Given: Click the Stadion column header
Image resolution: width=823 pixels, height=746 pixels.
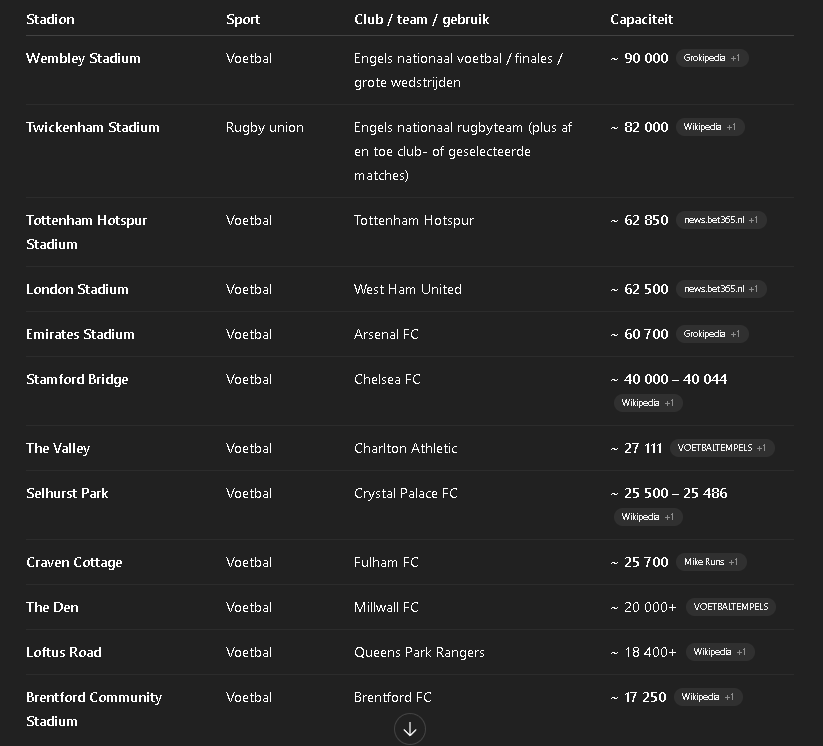Looking at the screenshot, I should [50, 19].
